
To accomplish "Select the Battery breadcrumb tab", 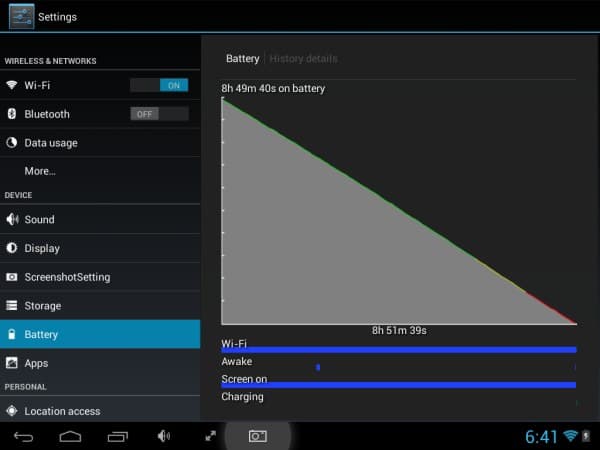I will pos(243,59).
